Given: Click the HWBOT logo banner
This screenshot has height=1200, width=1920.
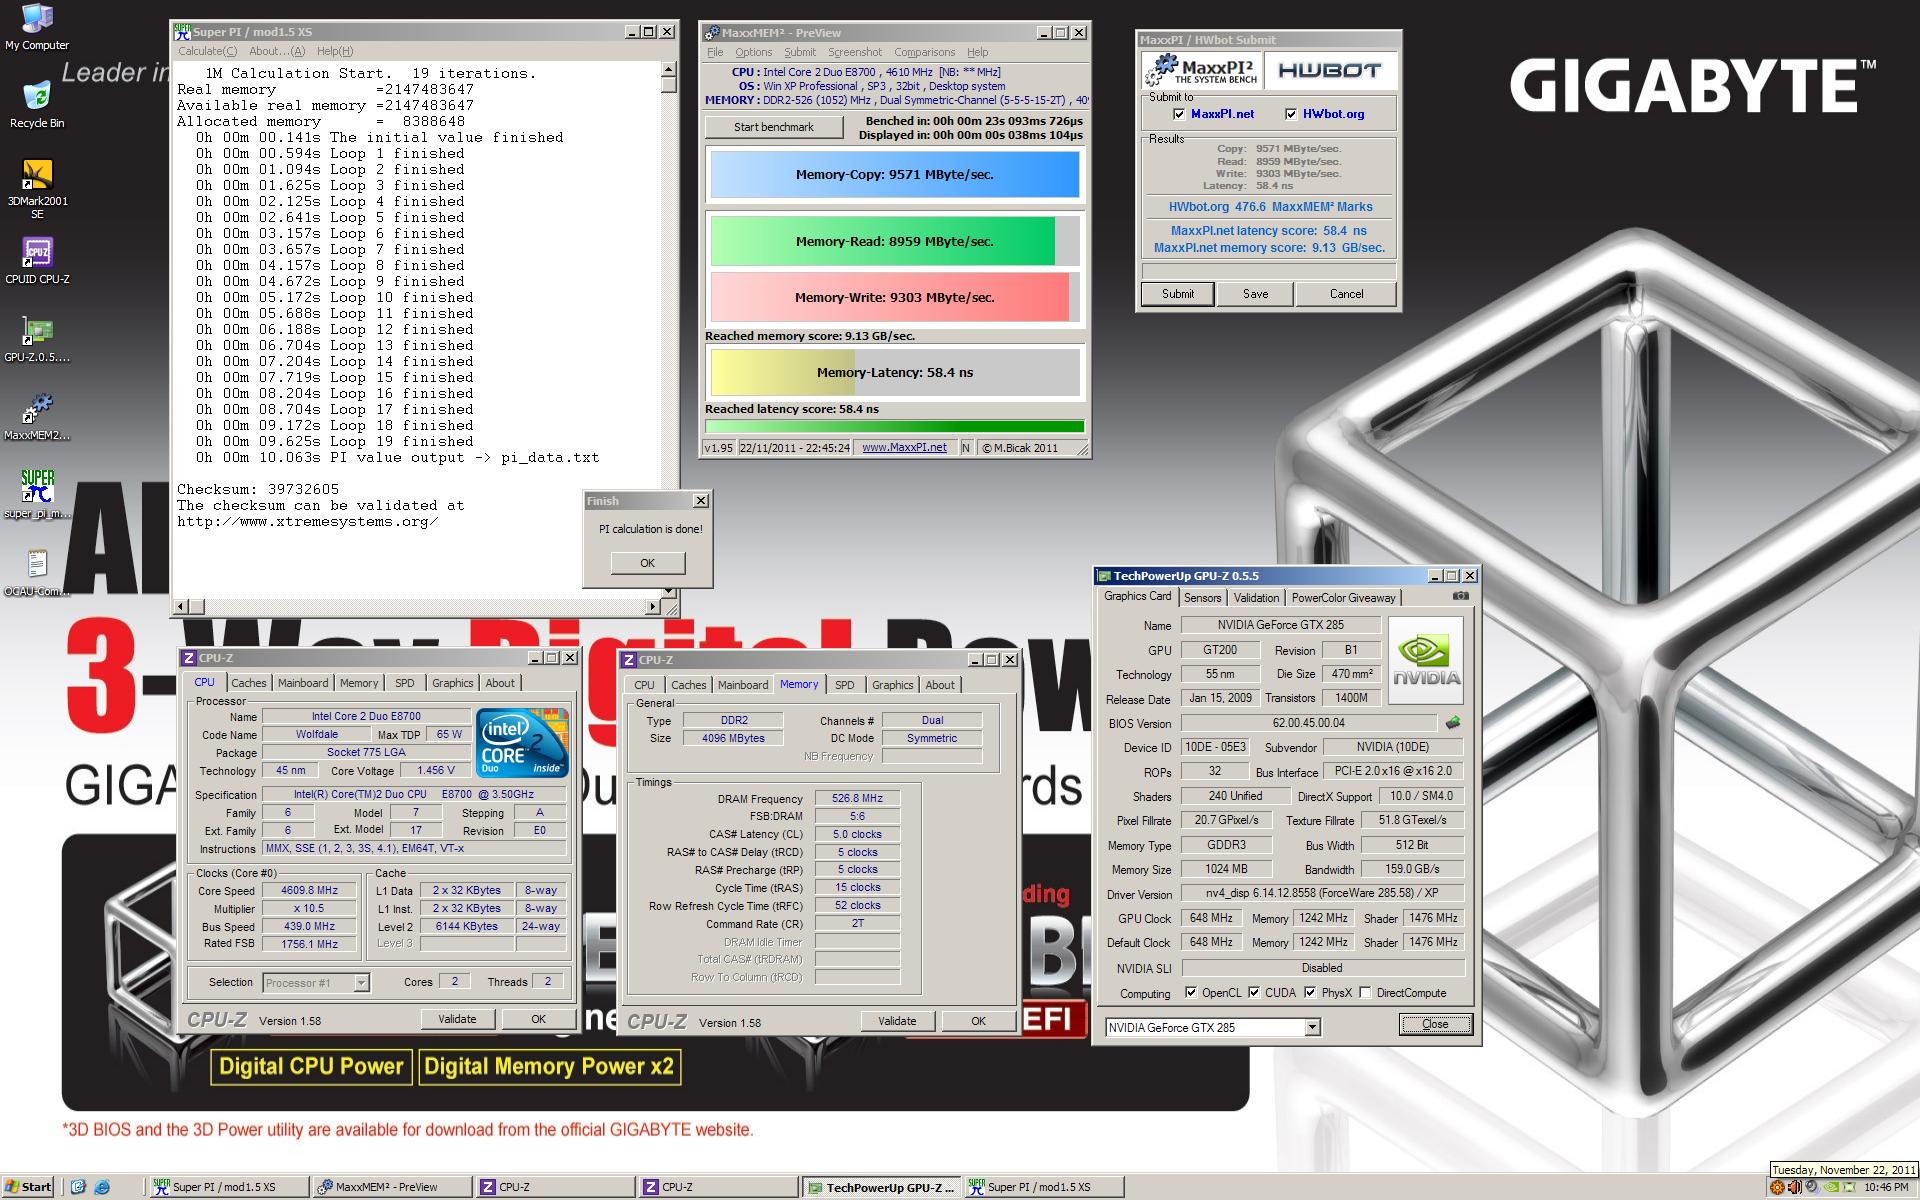Looking at the screenshot, I should point(1329,70).
